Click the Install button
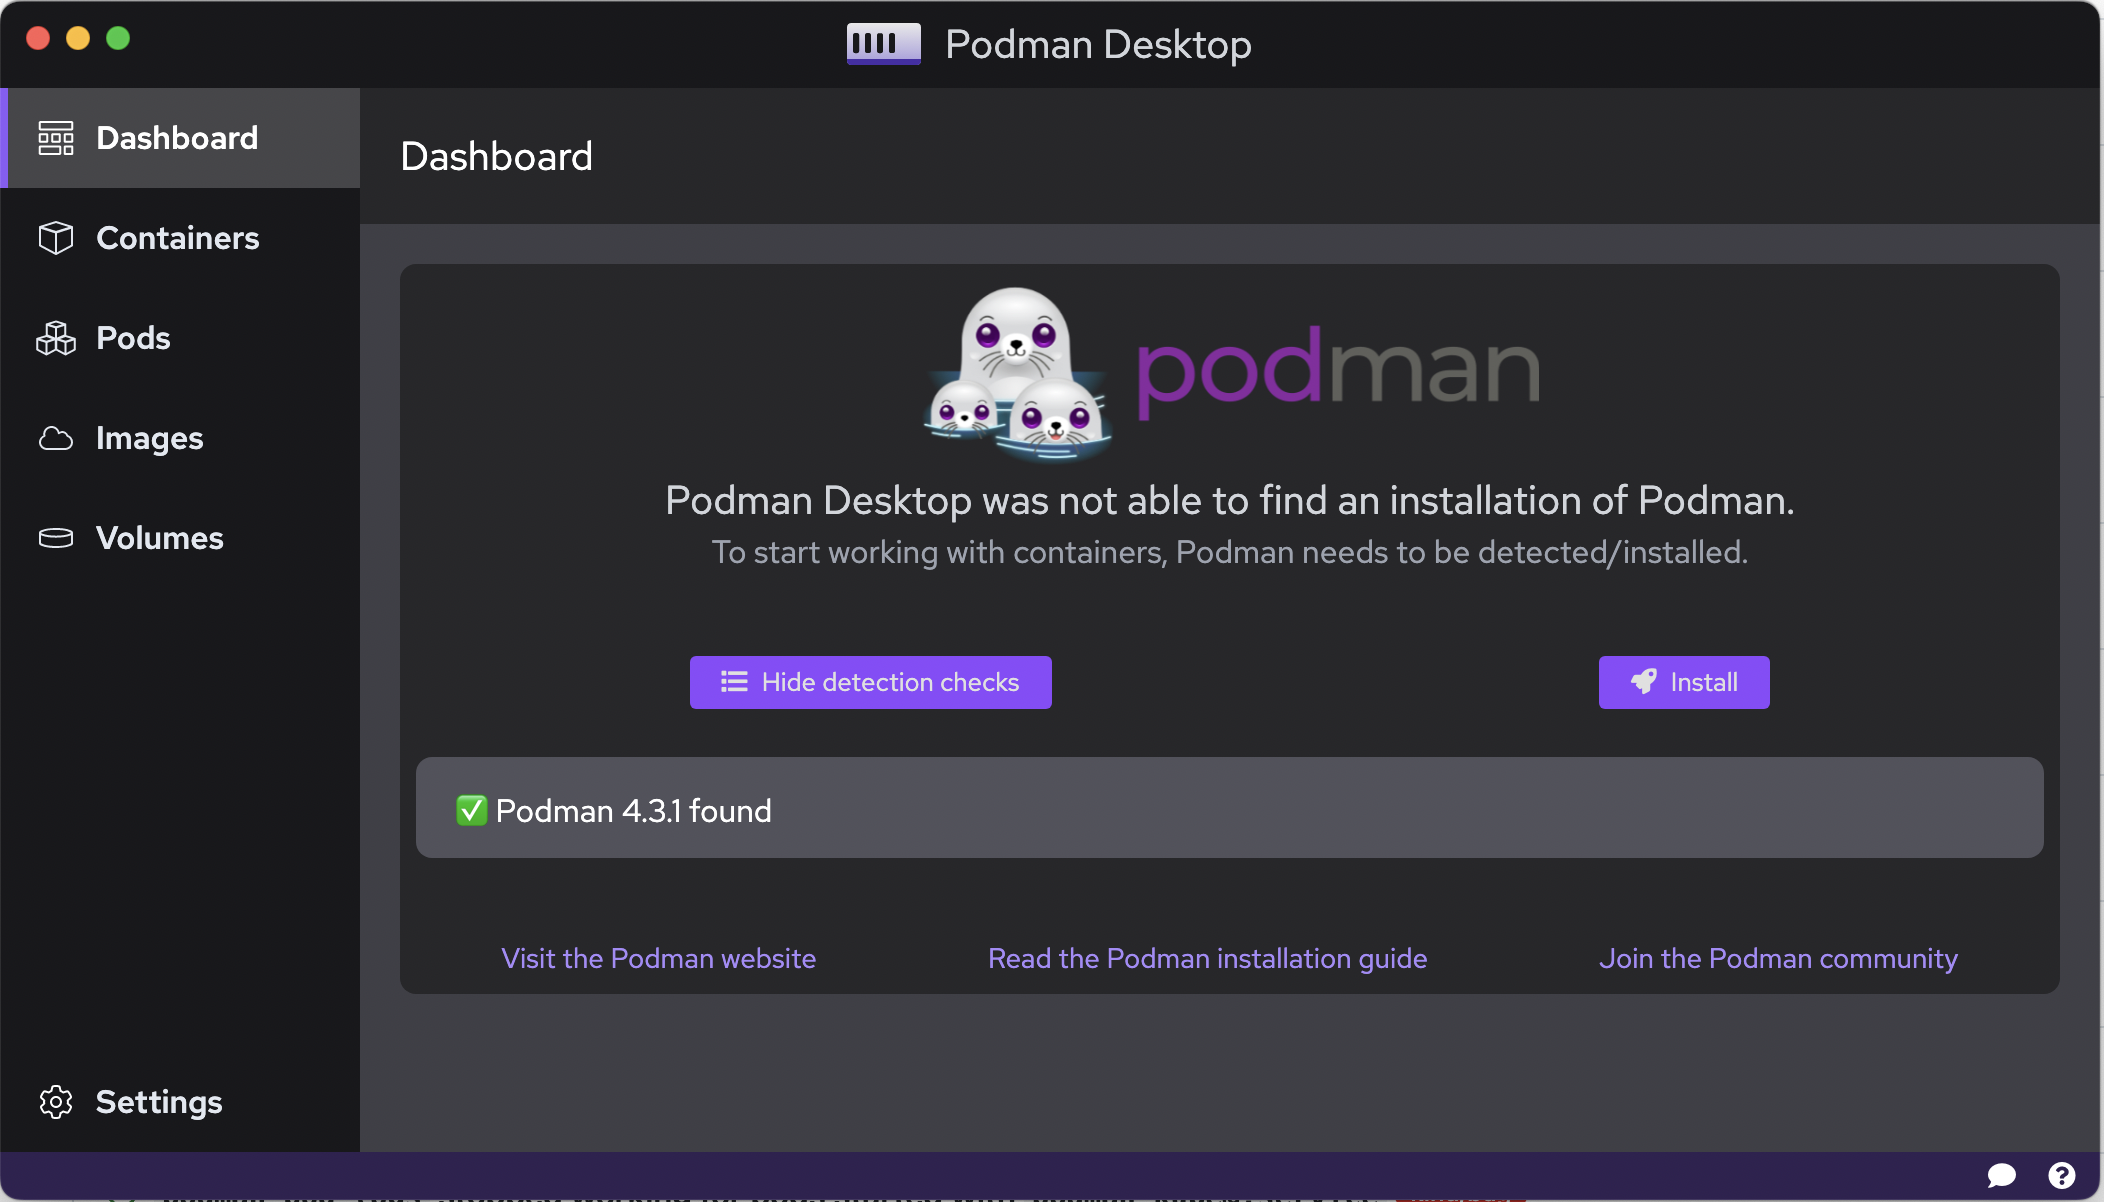 coord(1683,682)
